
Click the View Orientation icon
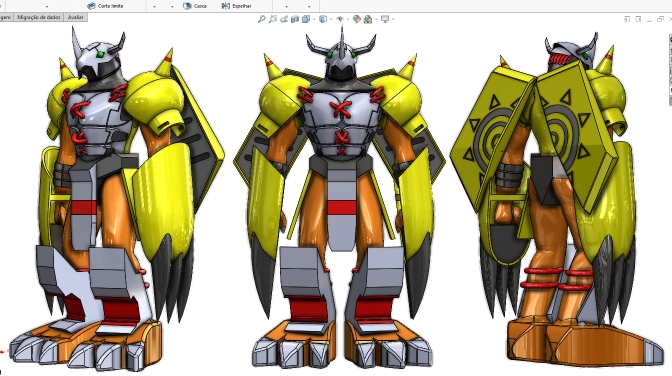click(306, 19)
